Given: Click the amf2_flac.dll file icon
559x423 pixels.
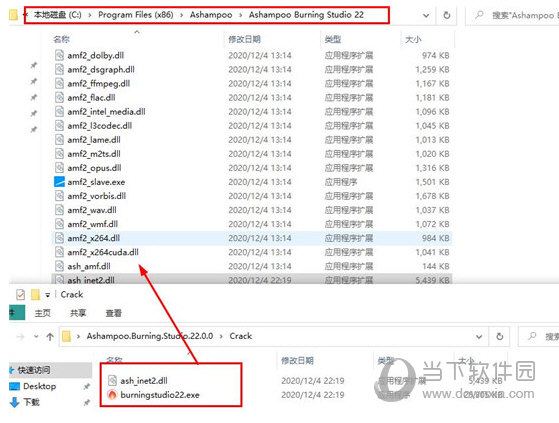Looking at the screenshot, I should tap(59, 97).
